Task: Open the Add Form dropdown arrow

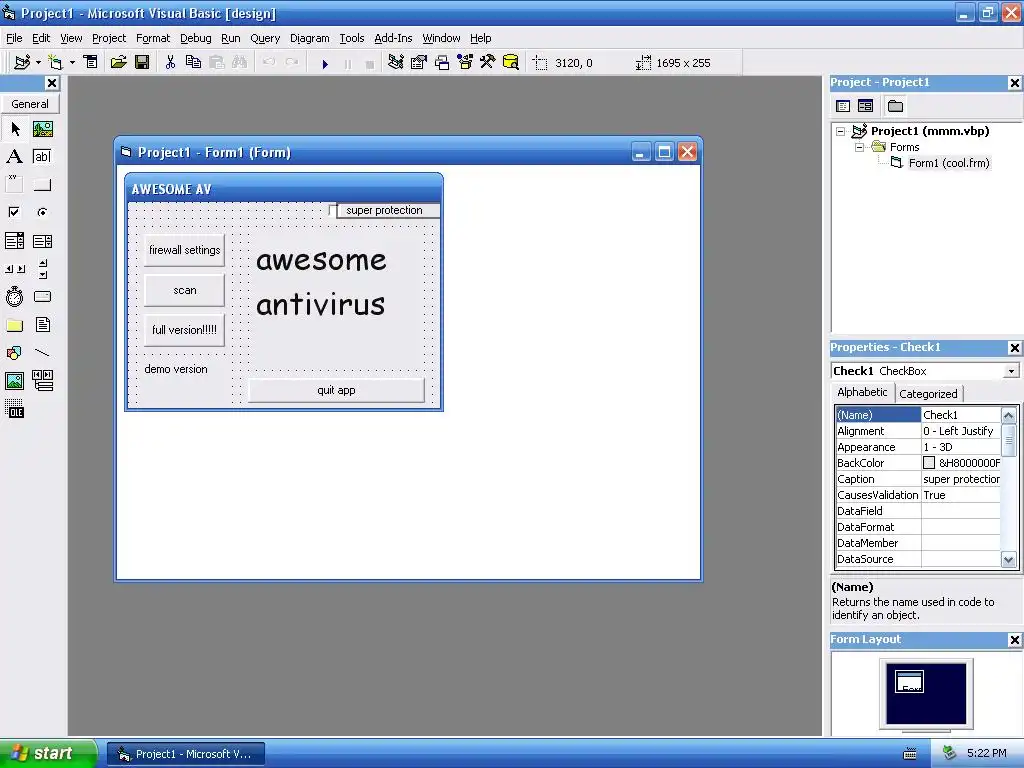Action: [x=72, y=63]
